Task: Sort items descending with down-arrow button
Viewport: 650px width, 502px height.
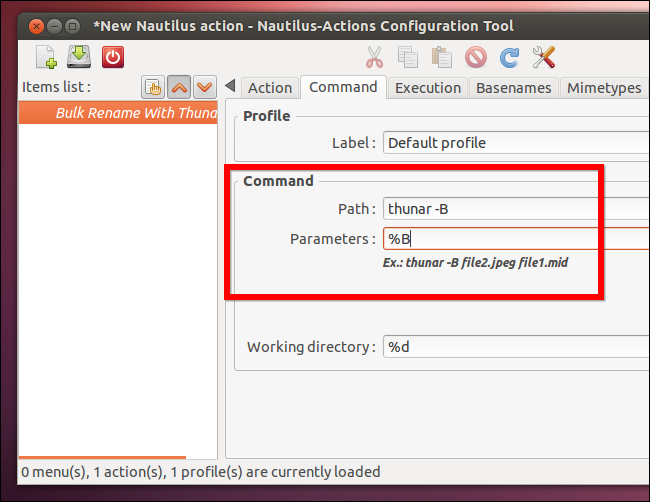Action: [x=205, y=87]
